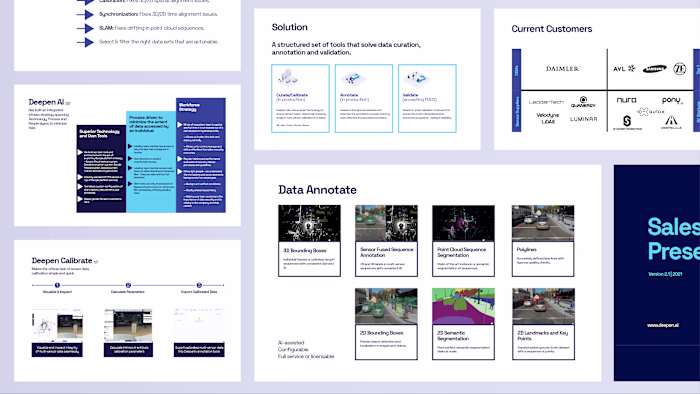The height and width of the screenshot is (394, 700).
Task: Click the Velodyne LiDAR logo
Action: click(x=548, y=118)
